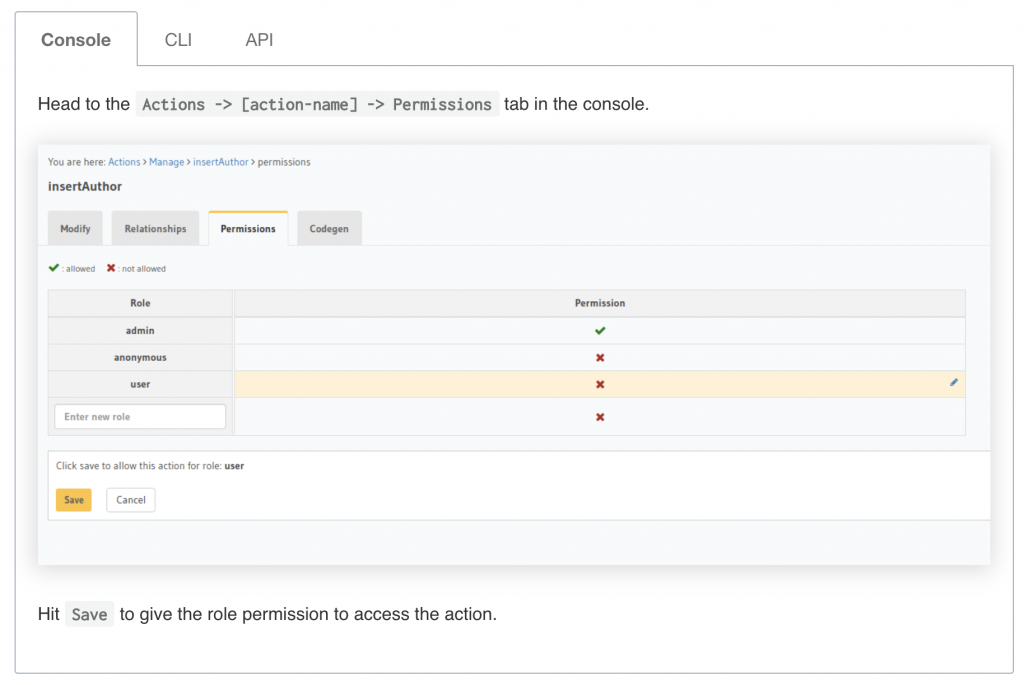
Task: Switch to the CLI tab
Action: click(178, 40)
